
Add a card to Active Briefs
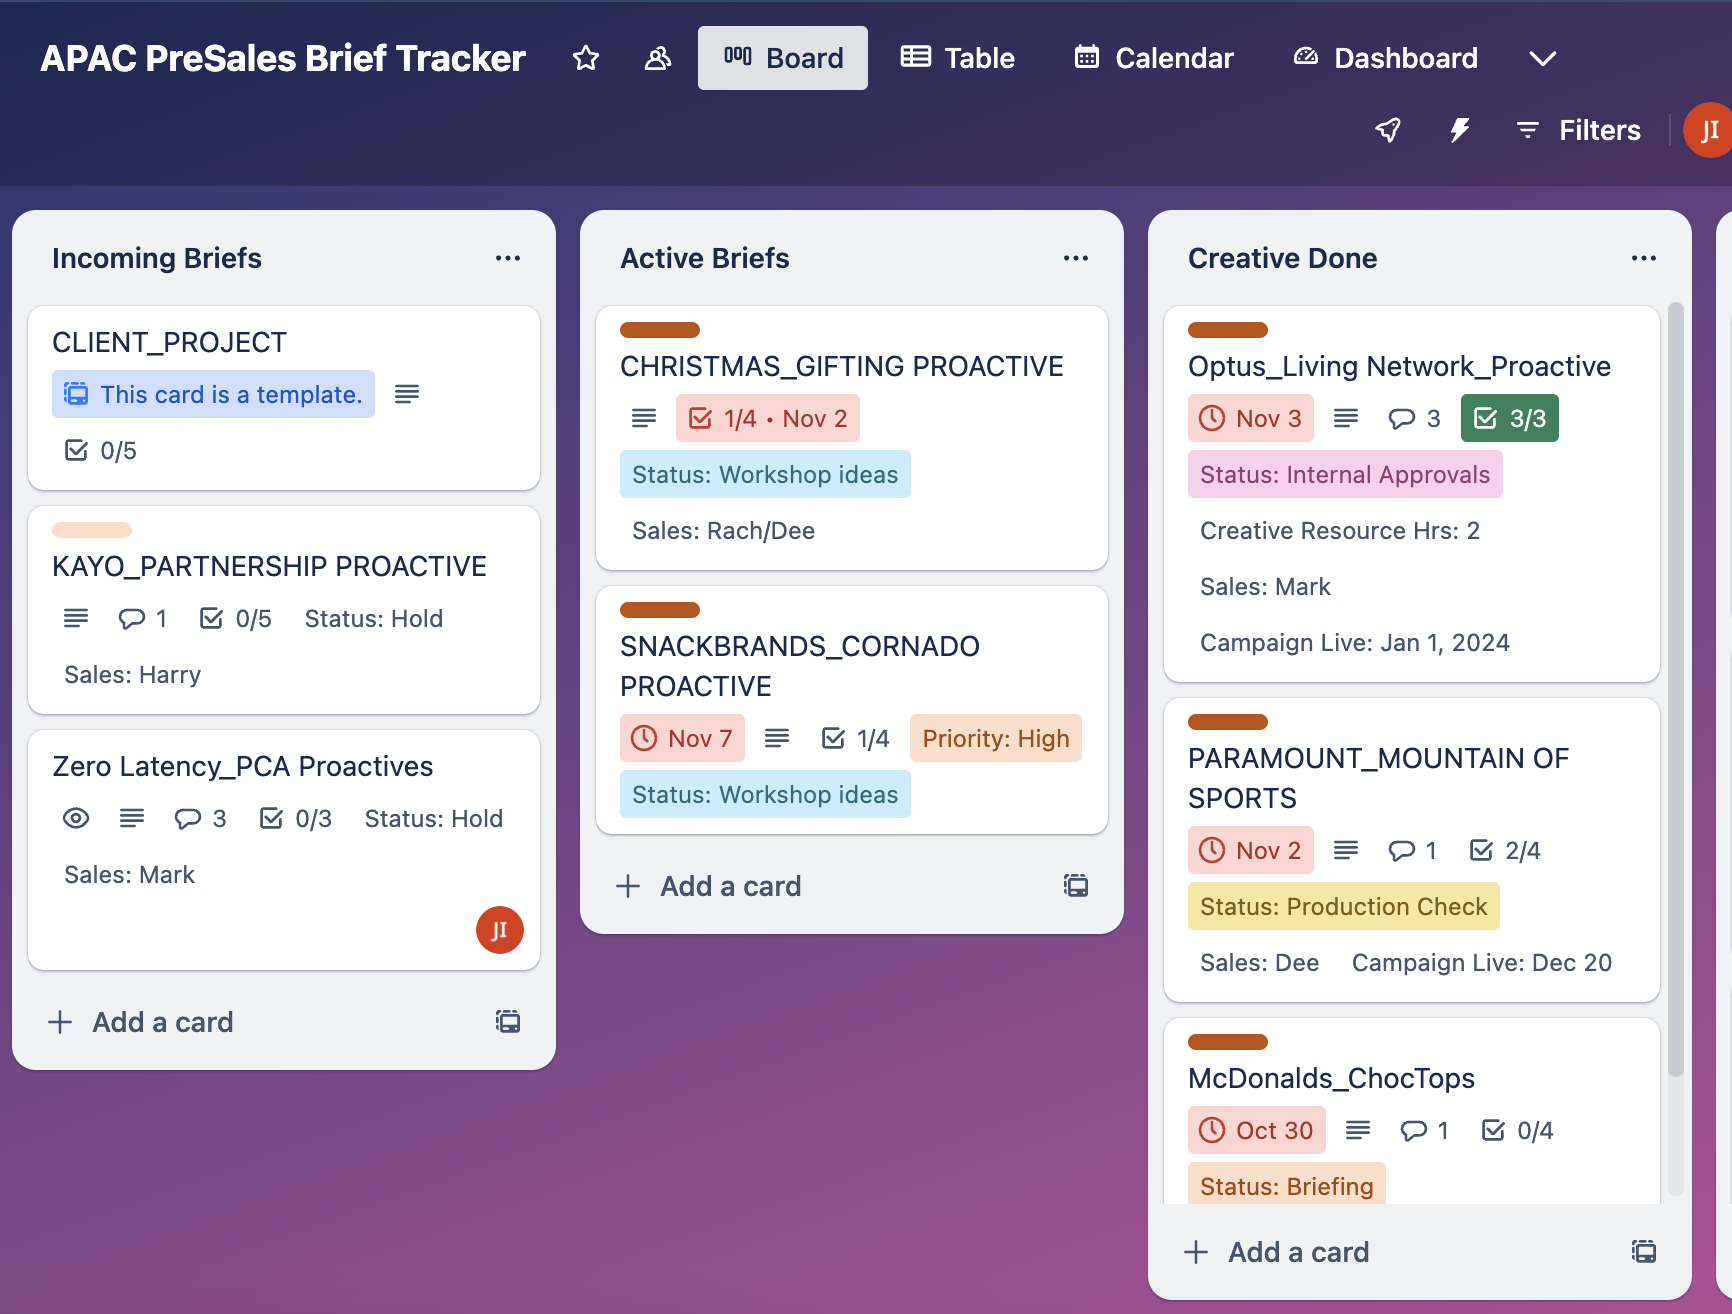tap(709, 886)
